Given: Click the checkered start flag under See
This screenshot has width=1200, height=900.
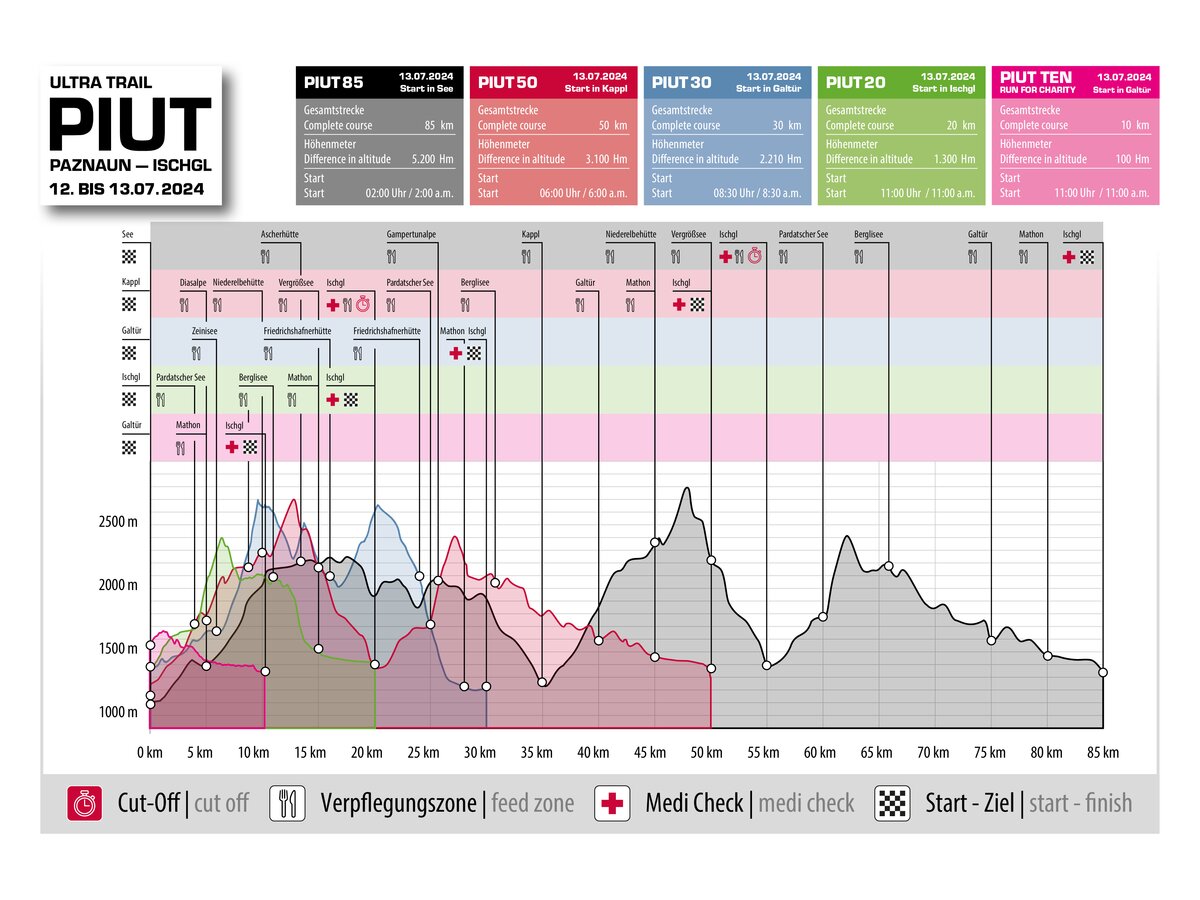Looking at the screenshot, I should click(x=128, y=257).
